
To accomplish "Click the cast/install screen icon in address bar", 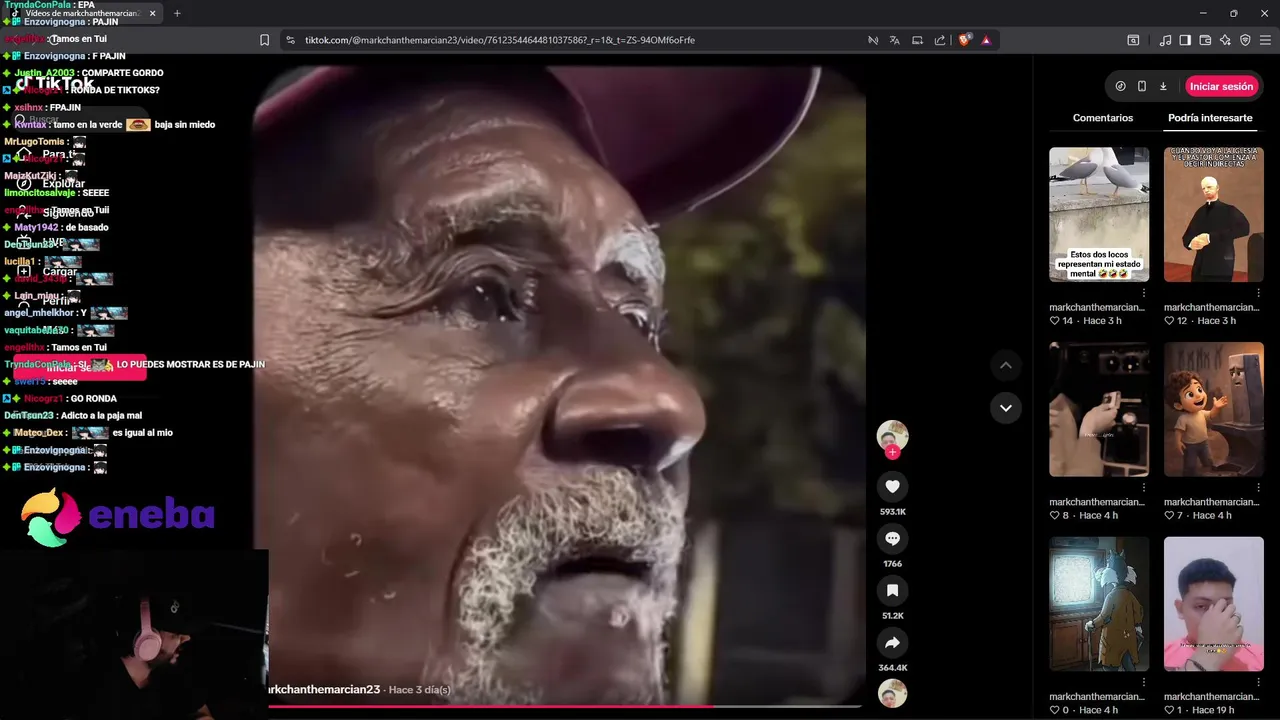I will click(x=917, y=40).
